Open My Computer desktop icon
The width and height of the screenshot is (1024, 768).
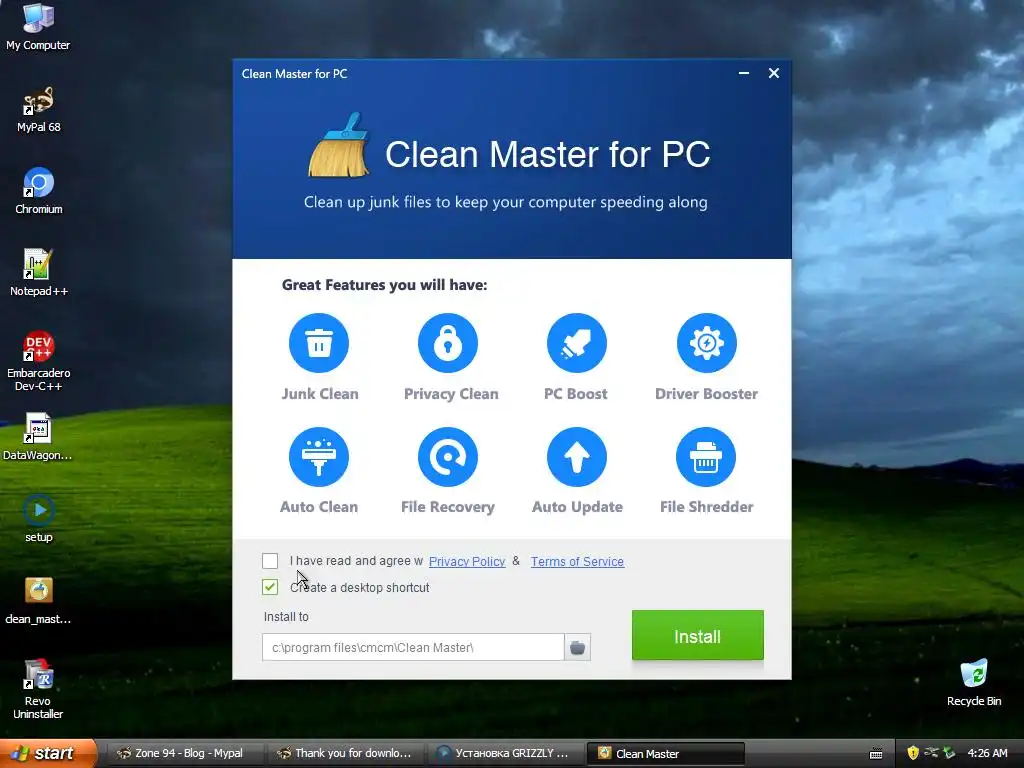tap(38, 27)
